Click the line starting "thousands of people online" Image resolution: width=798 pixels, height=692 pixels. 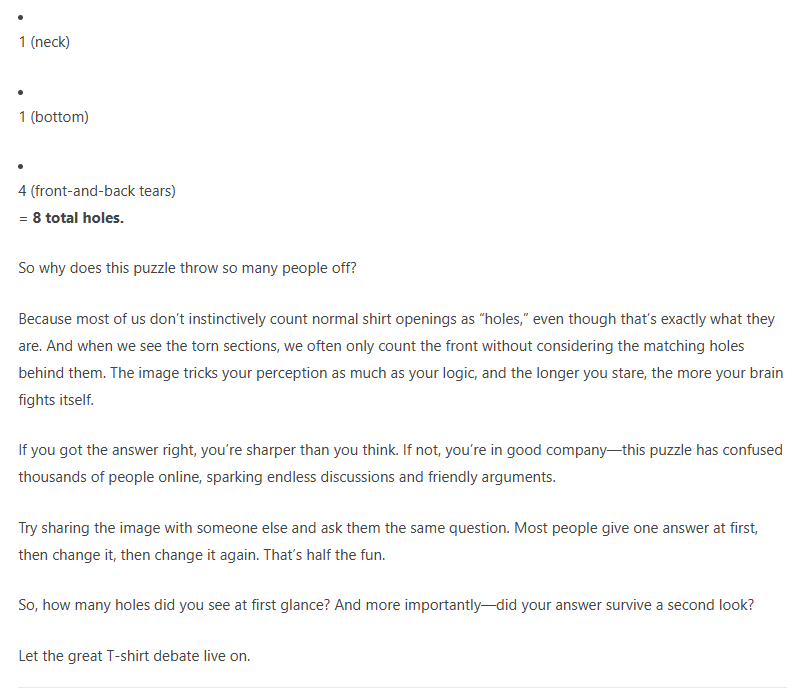pos(286,476)
